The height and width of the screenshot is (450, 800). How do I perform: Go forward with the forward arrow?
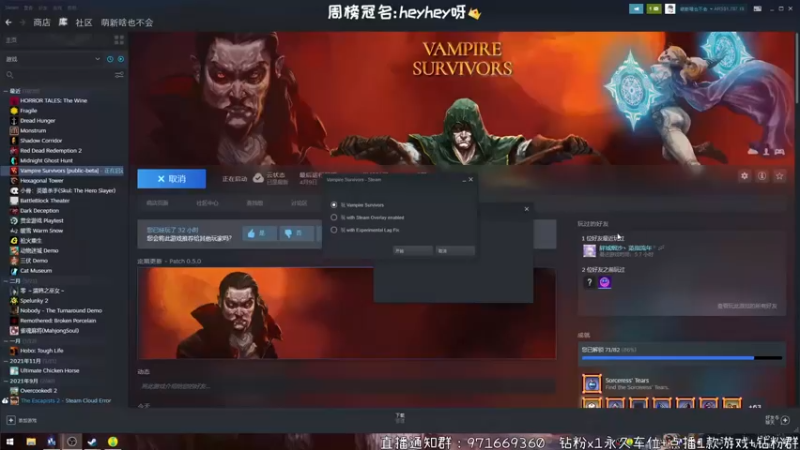pyautogui.click(x=22, y=22)
